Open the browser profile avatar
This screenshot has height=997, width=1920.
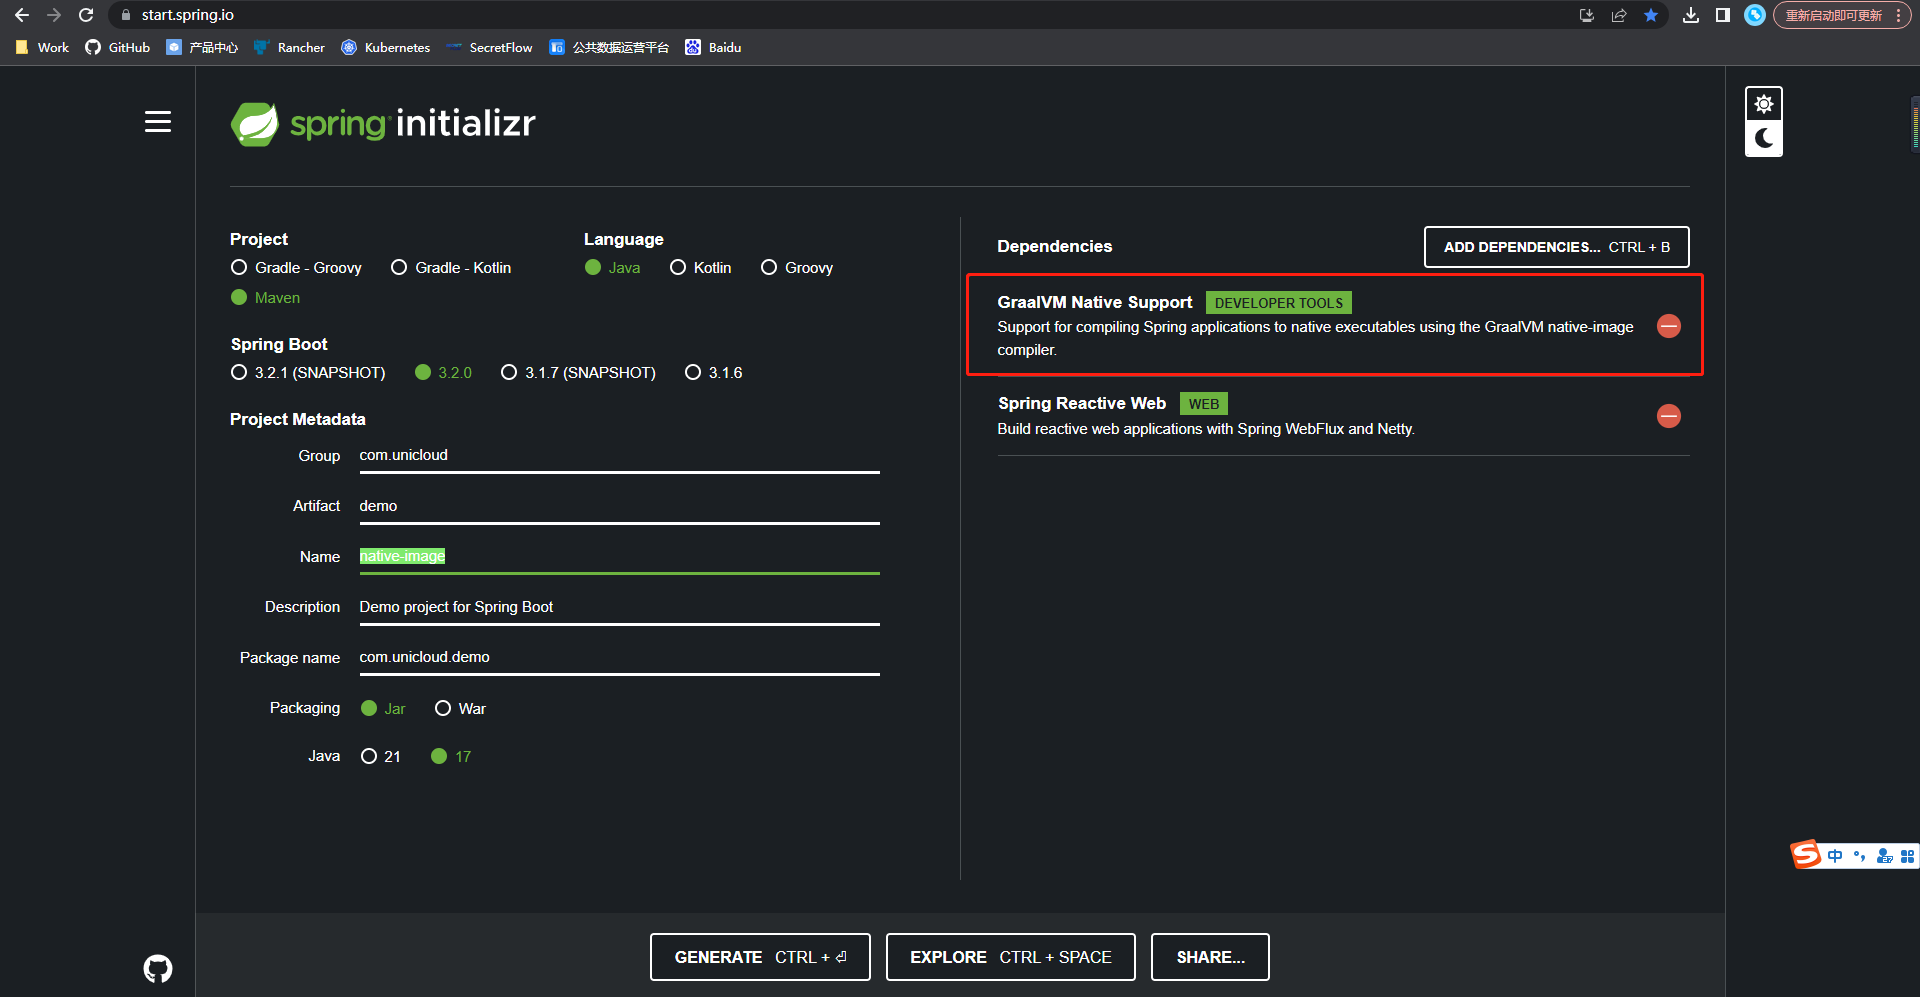1755,15
